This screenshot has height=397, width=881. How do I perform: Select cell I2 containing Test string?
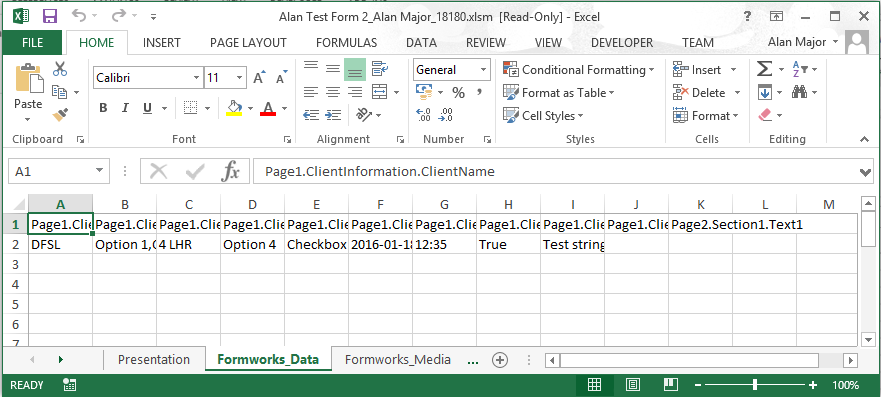(x=573, y=245)
